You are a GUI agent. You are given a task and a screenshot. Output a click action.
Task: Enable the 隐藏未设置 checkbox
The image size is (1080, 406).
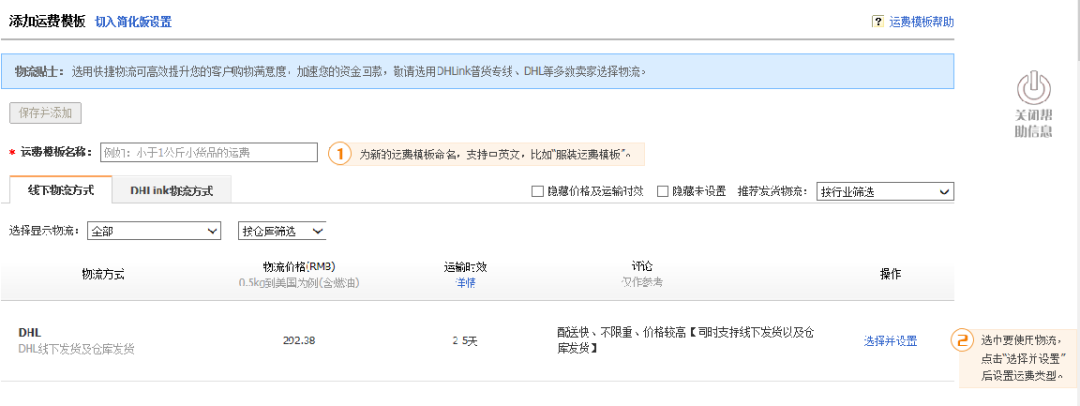click(663, 191)
